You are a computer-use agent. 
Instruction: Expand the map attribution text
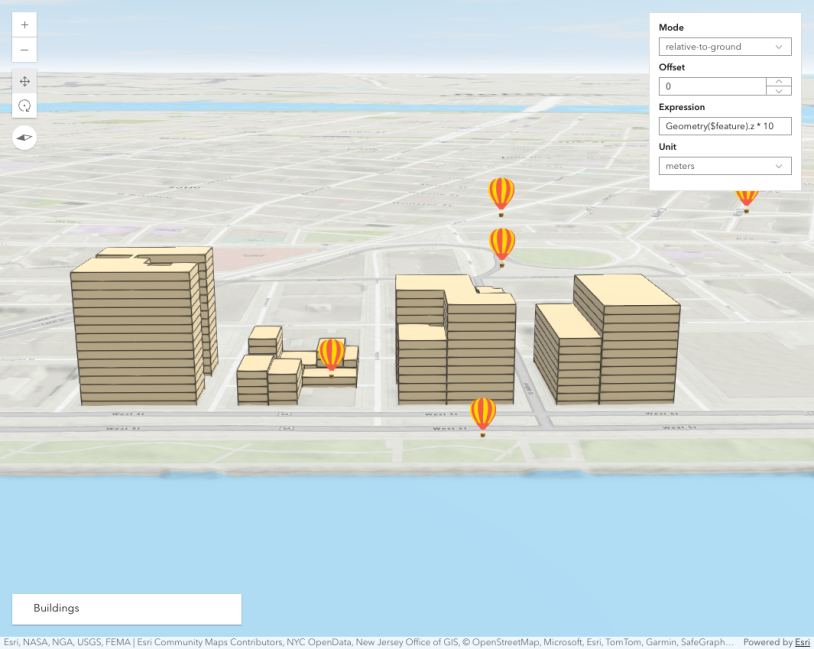click(x=370, y=642)
